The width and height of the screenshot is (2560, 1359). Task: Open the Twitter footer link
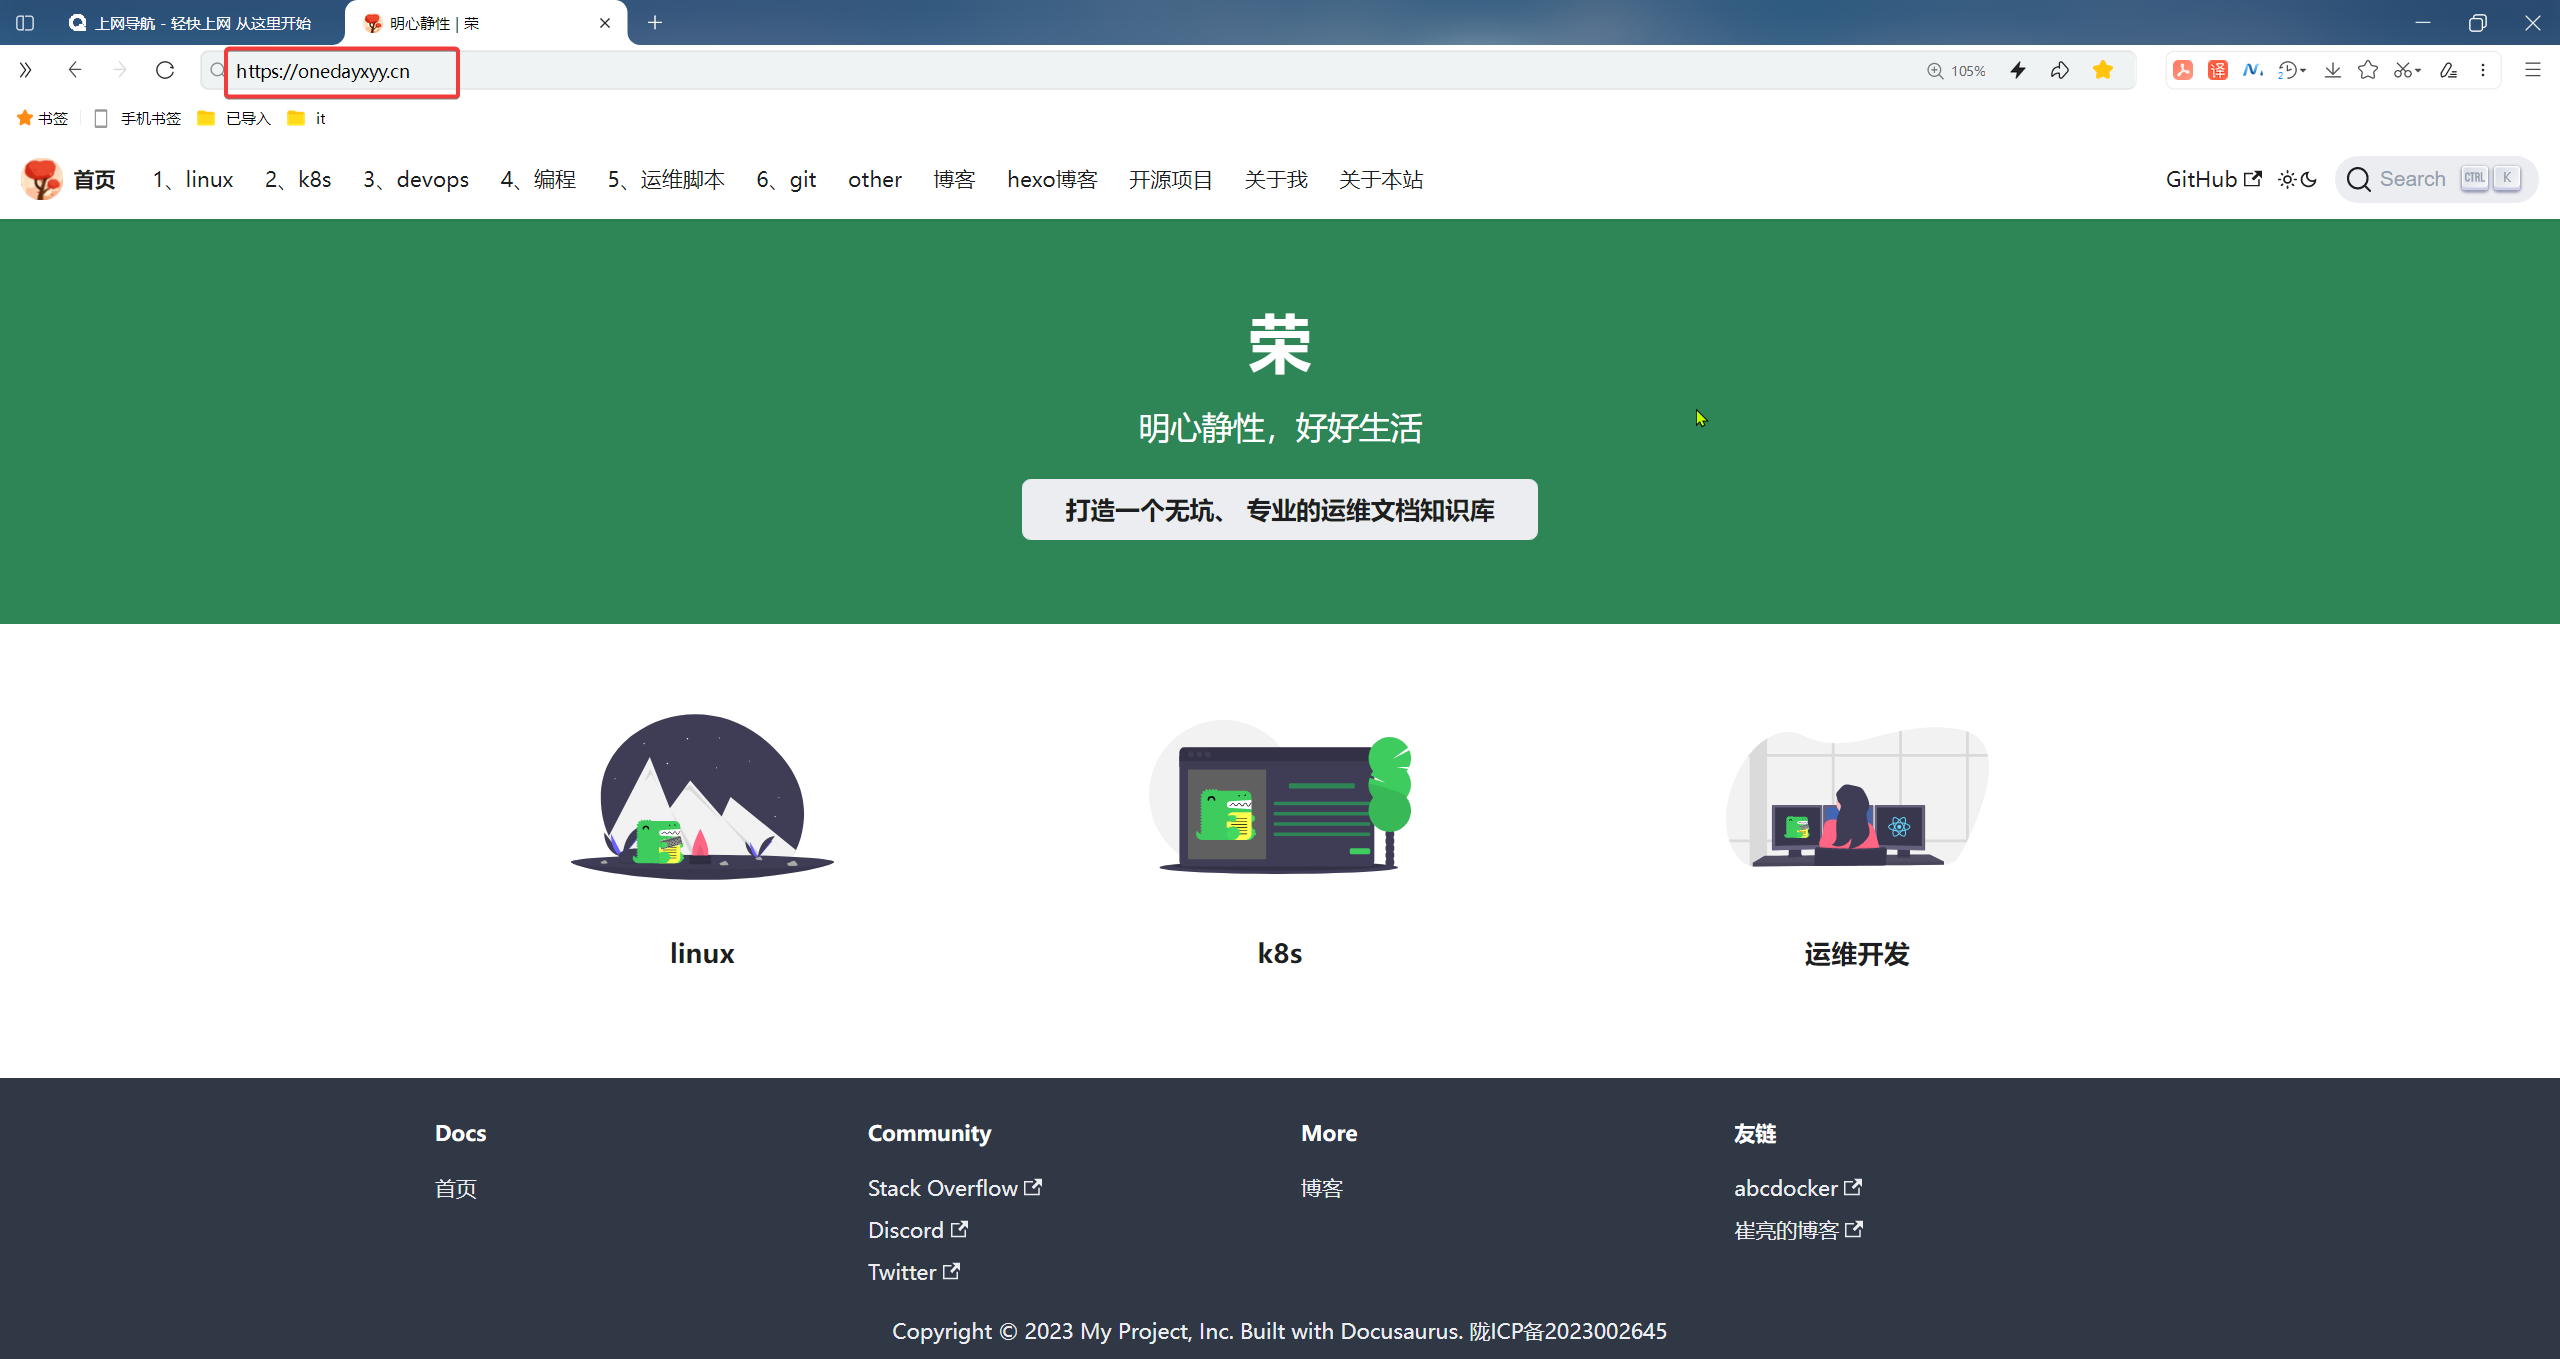click(x=914, y=1272)
